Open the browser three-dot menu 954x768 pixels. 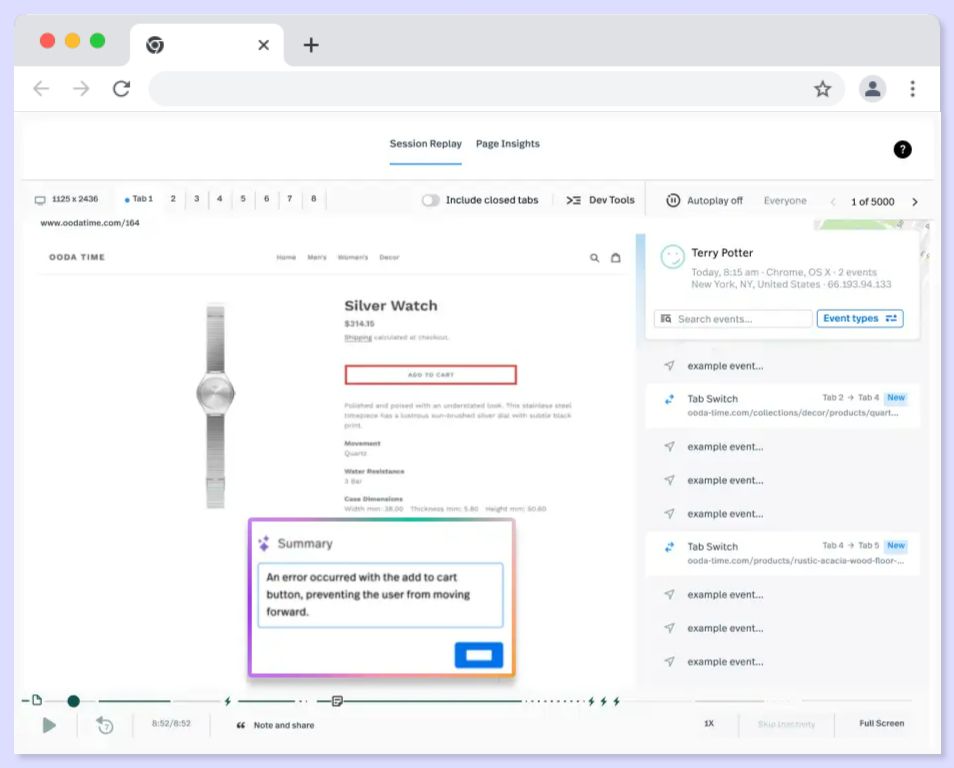tap(912, 89)
